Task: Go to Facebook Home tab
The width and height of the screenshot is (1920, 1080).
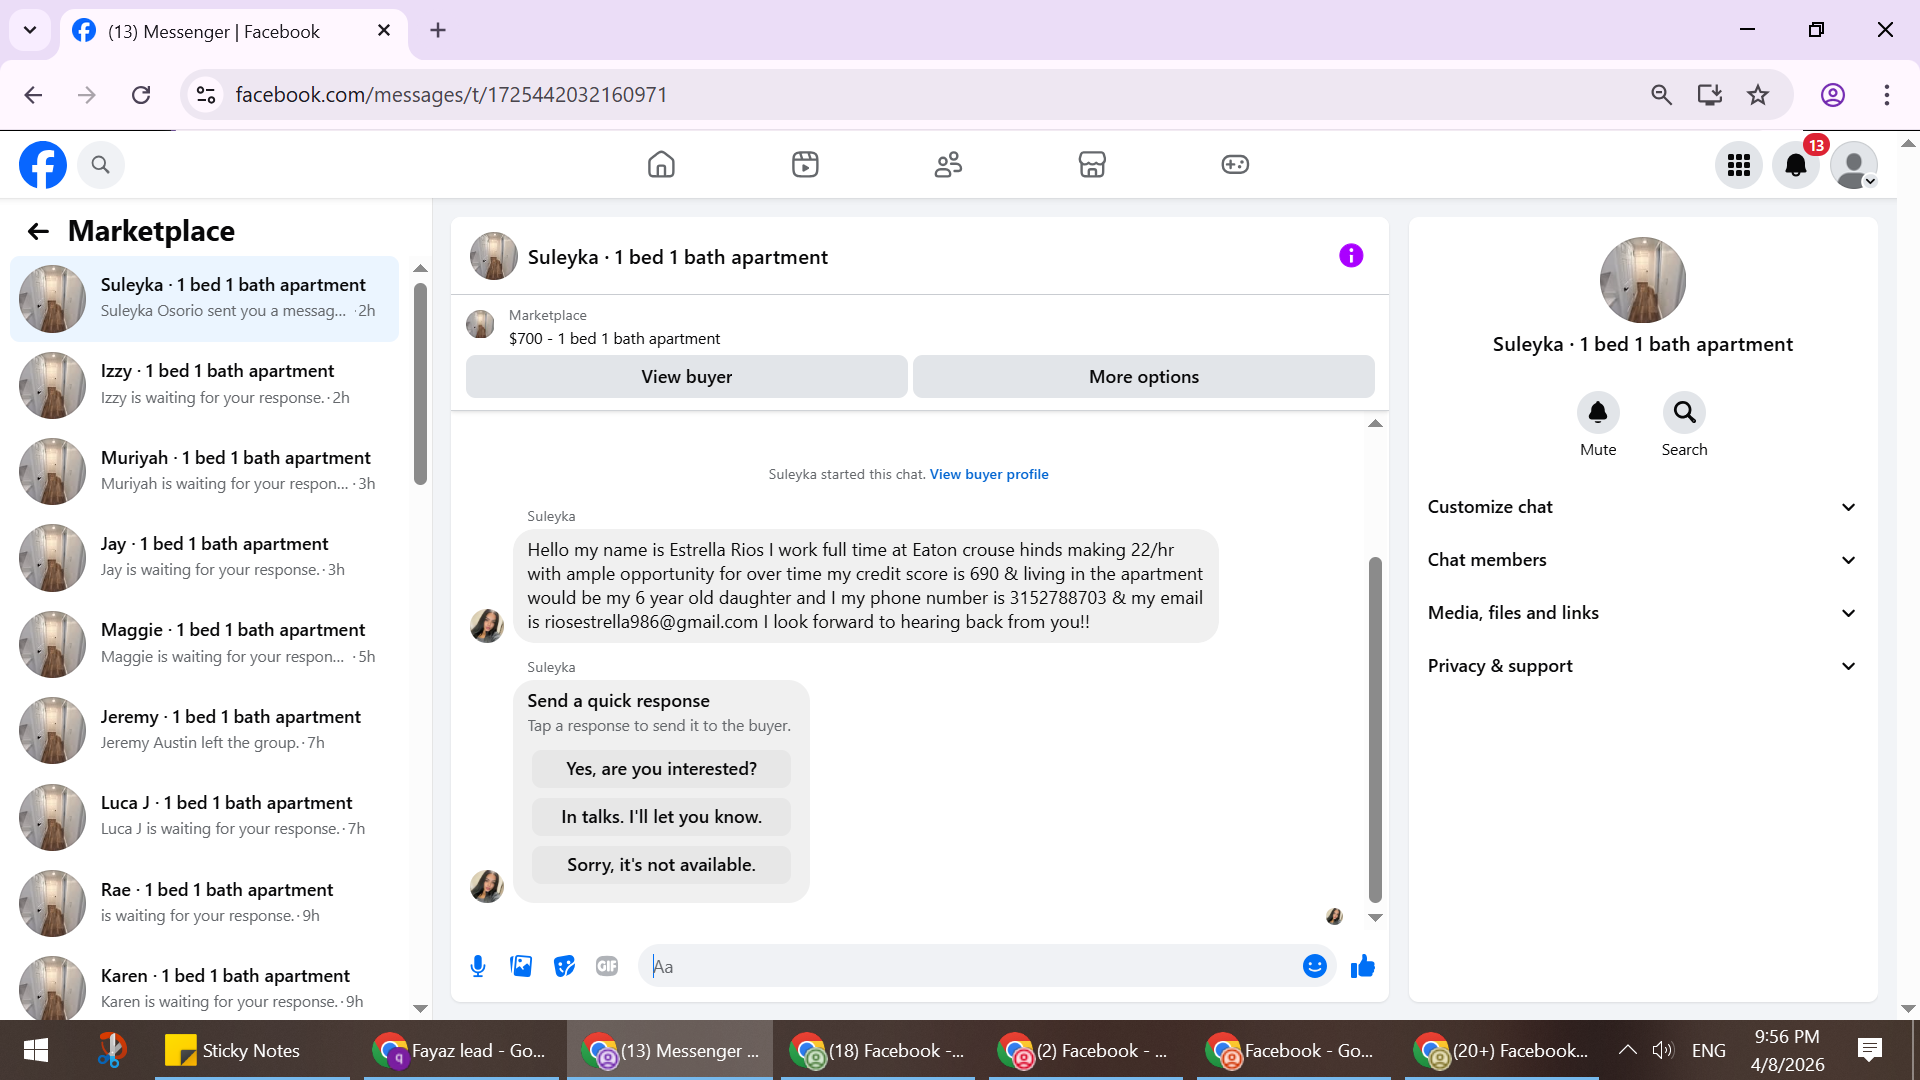Action: point(661,165)
